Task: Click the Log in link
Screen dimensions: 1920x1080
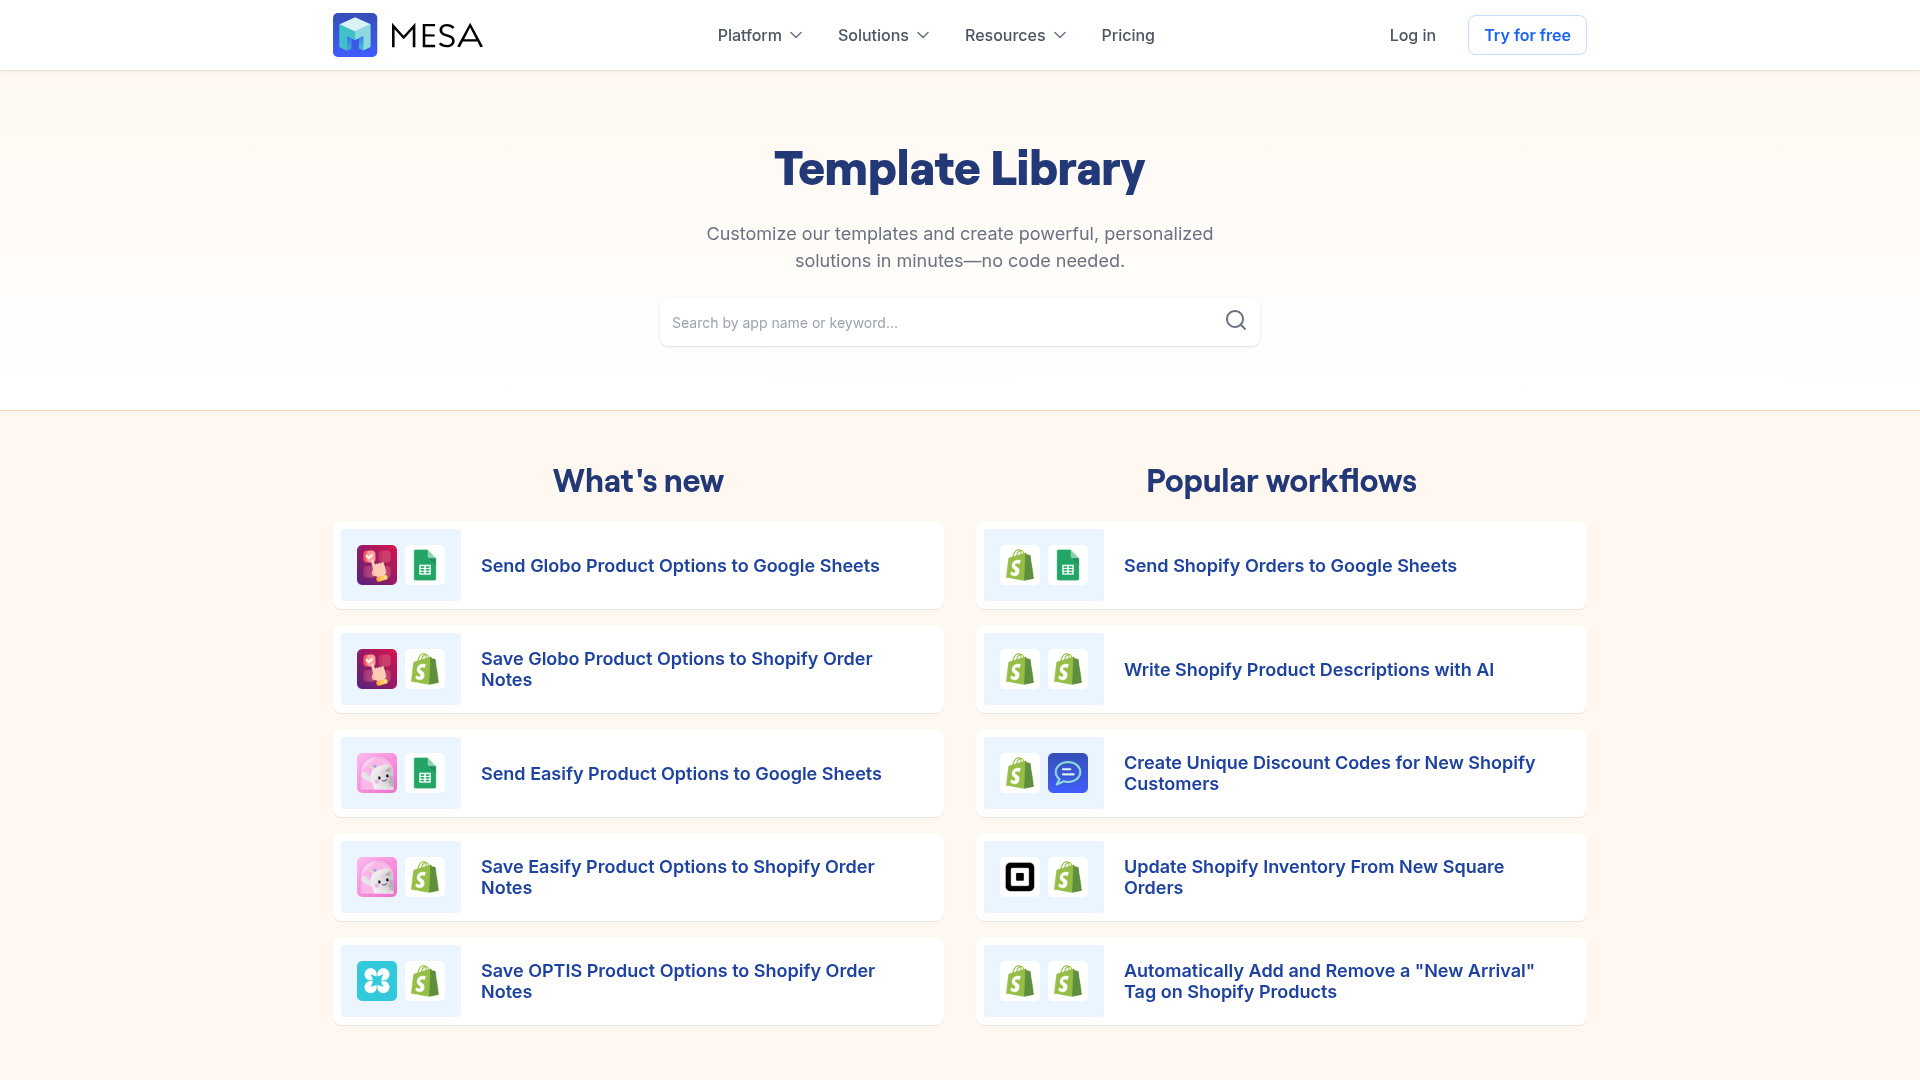Action: pyautogui.click(x=1412, y=35)
